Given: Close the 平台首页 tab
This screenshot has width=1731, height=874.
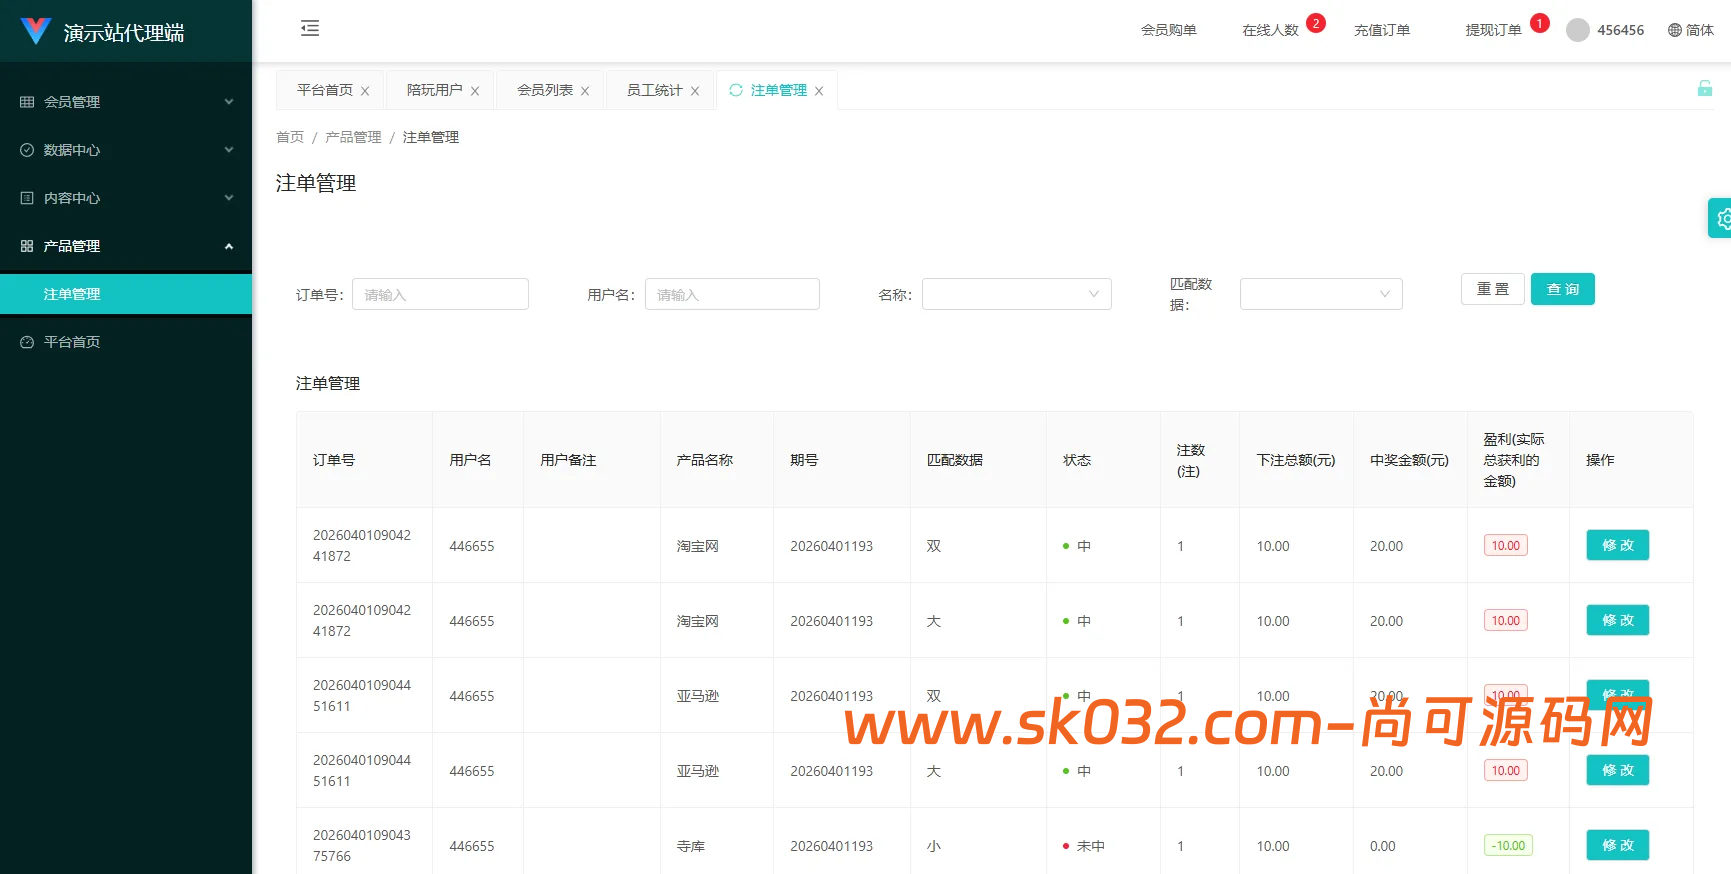Looking at the screenshot, I should 365,91.
